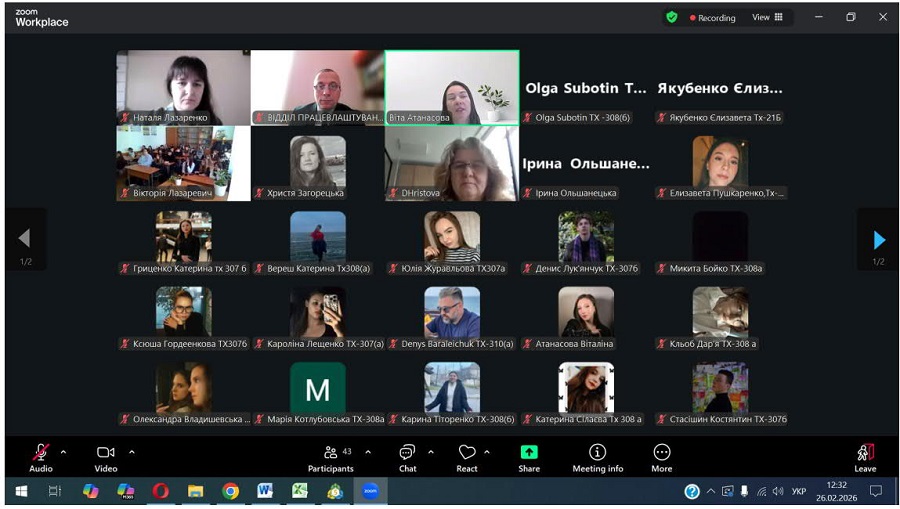Expand video options arrow next to Video

tap(132, 452)
